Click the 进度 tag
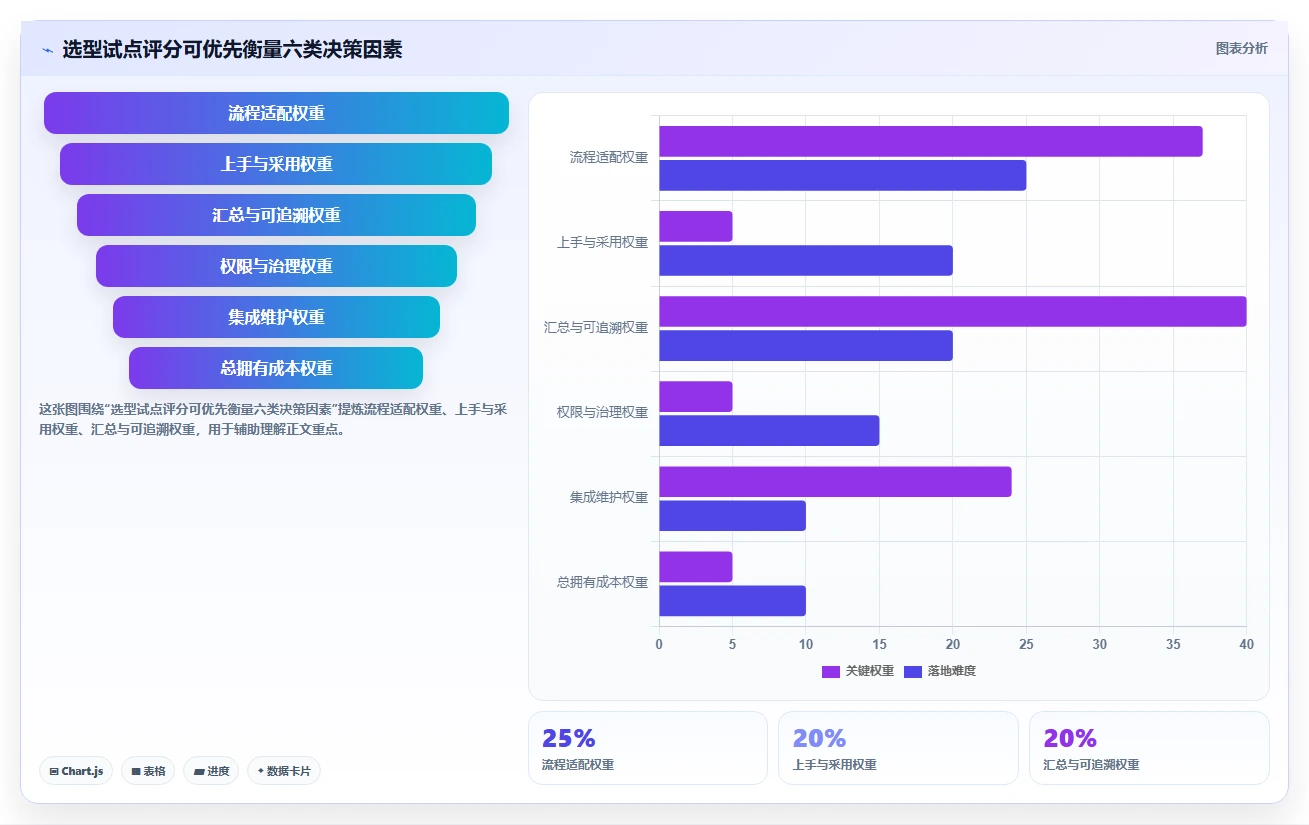Screen dimensions: 1309x825 [x=211, y=771]
